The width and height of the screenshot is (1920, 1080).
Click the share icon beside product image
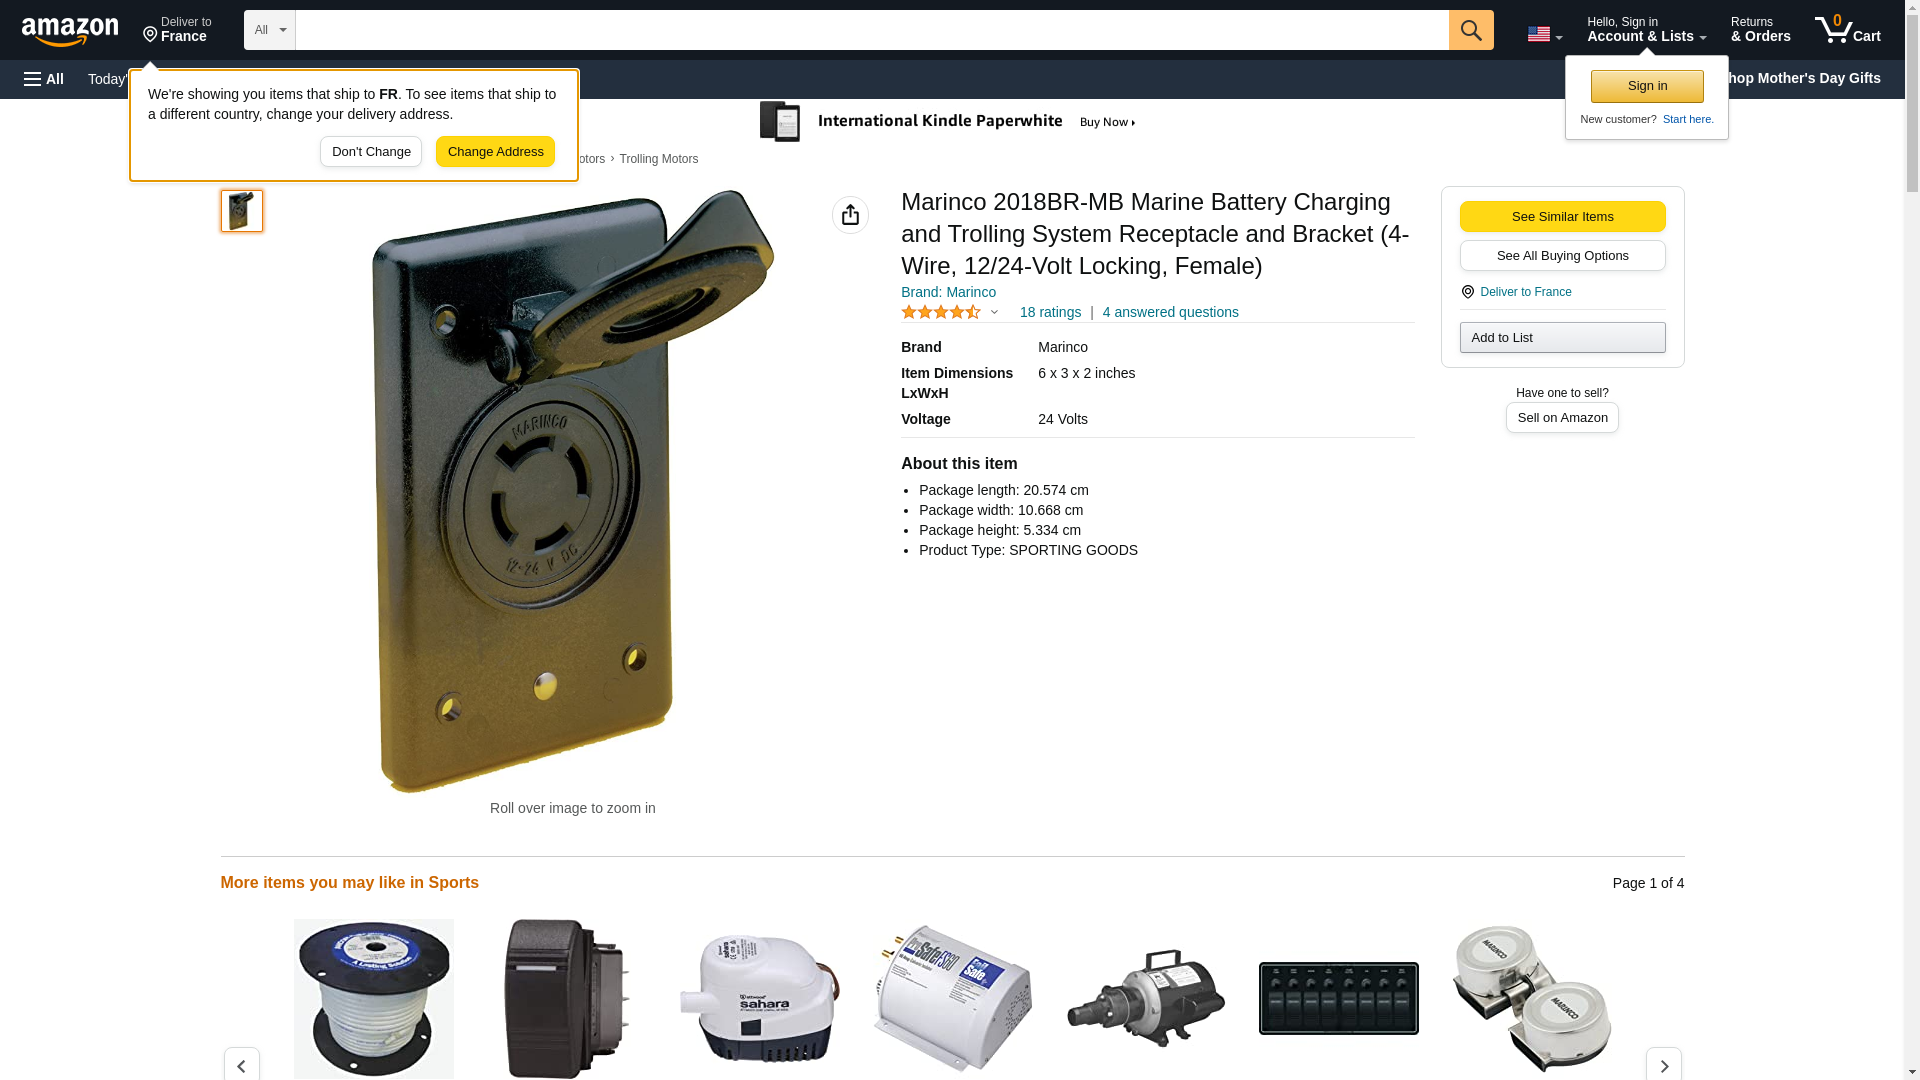pos(850,215)
